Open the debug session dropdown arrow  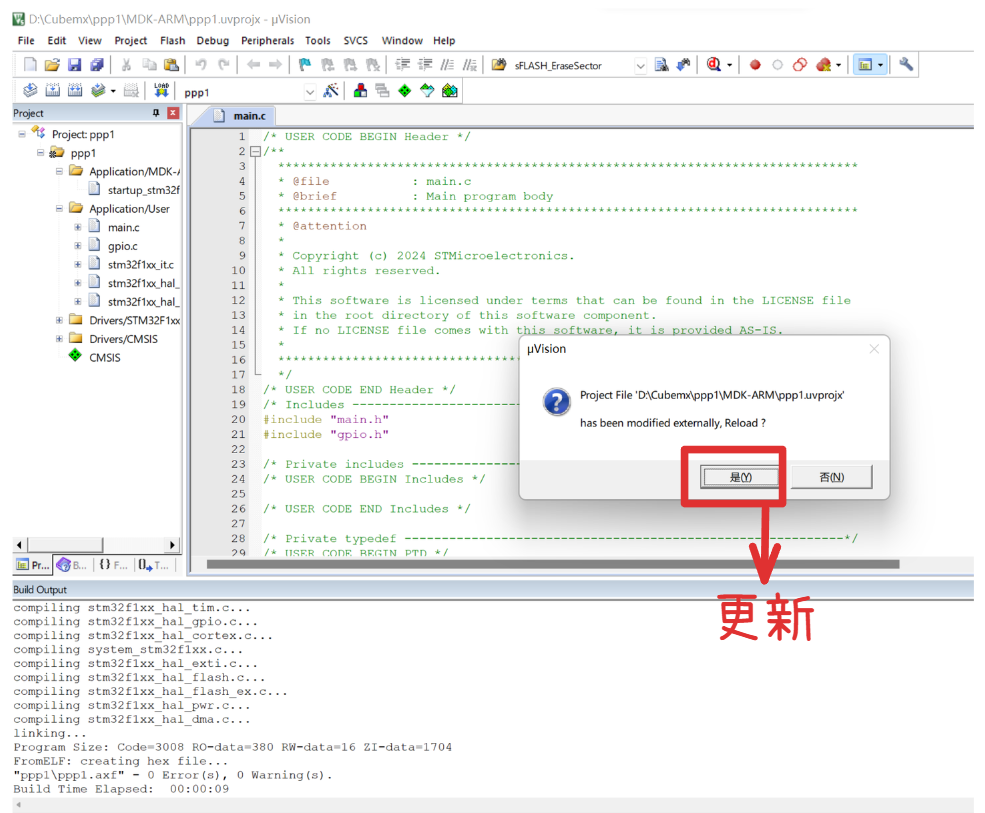[x=729, y=65]
